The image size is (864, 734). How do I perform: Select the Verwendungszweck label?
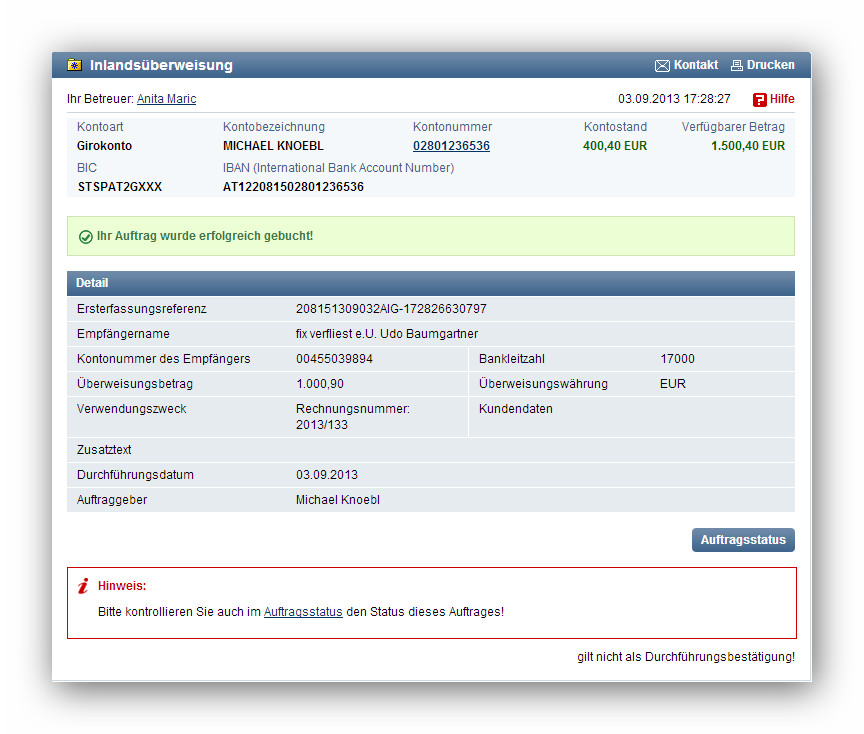tap(132, 409)
